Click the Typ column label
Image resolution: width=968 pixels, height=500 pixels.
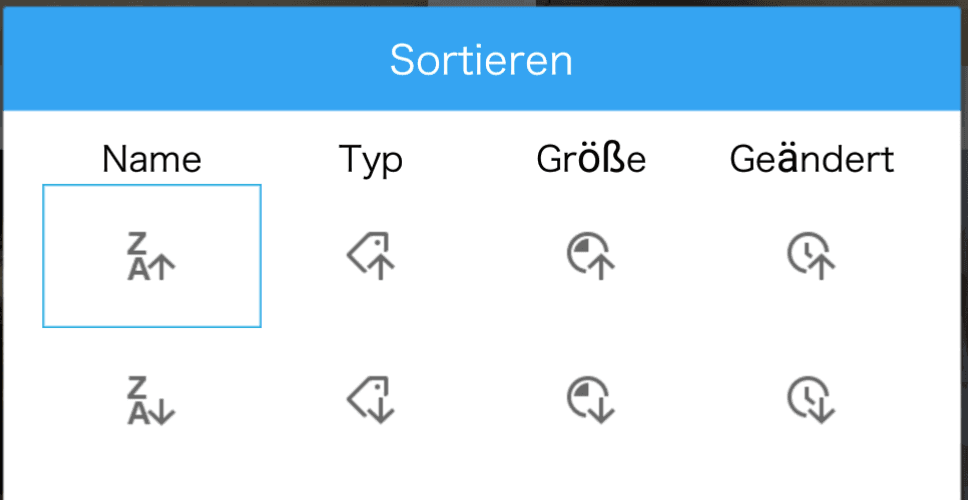pyautogui.click(x=371, y=160)
